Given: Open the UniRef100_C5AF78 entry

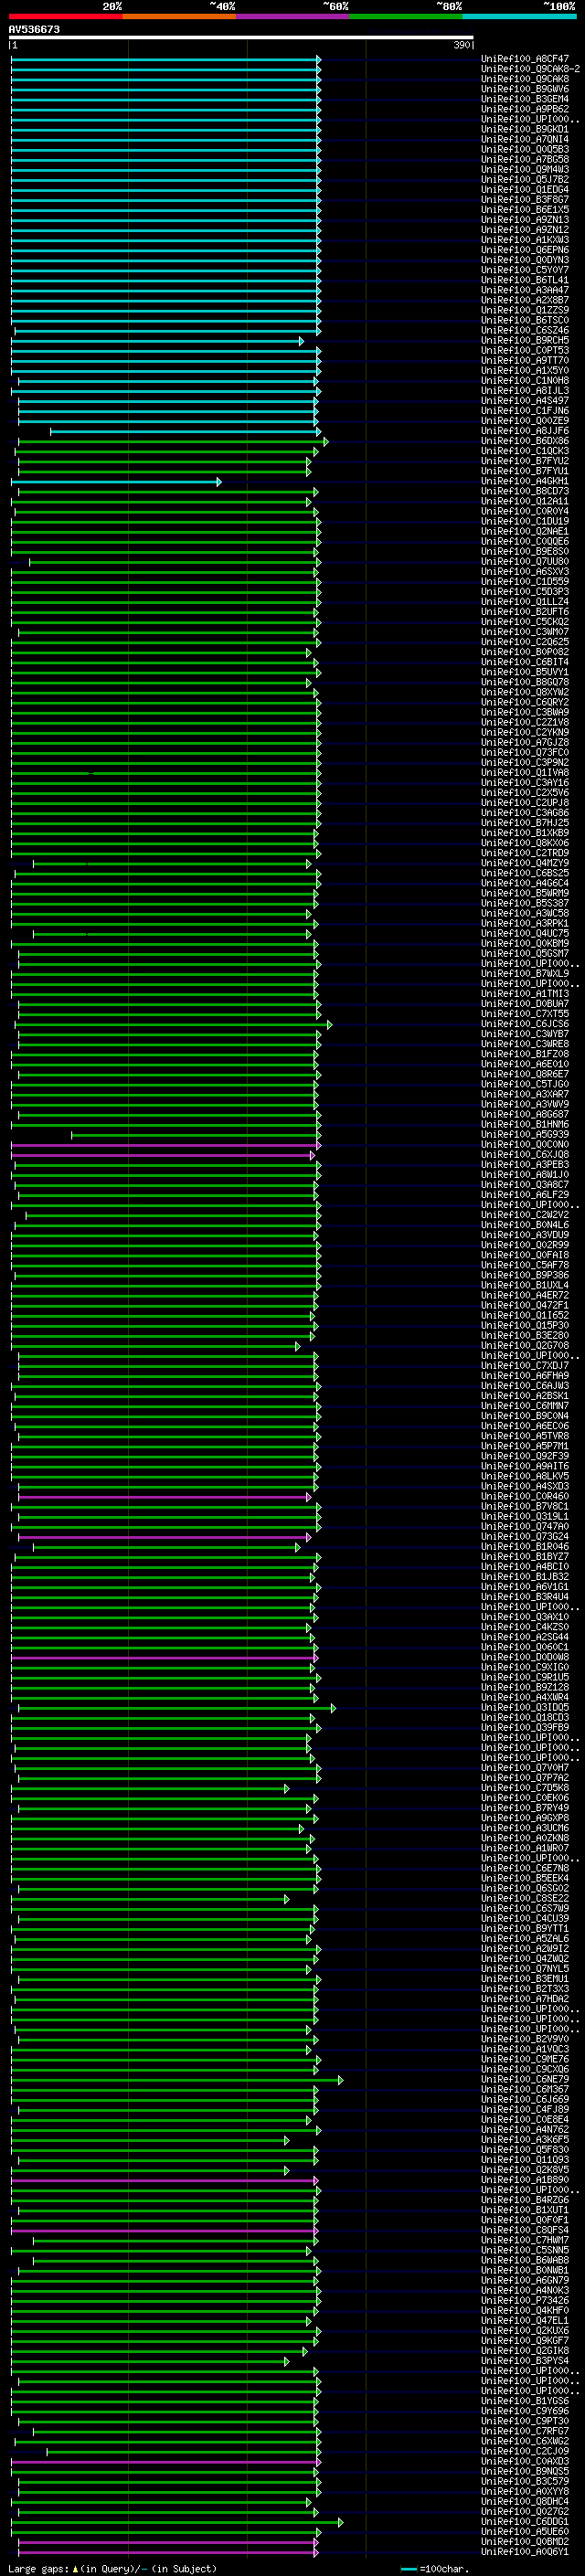Looking at the screenshot, I should pos(525,1265).
